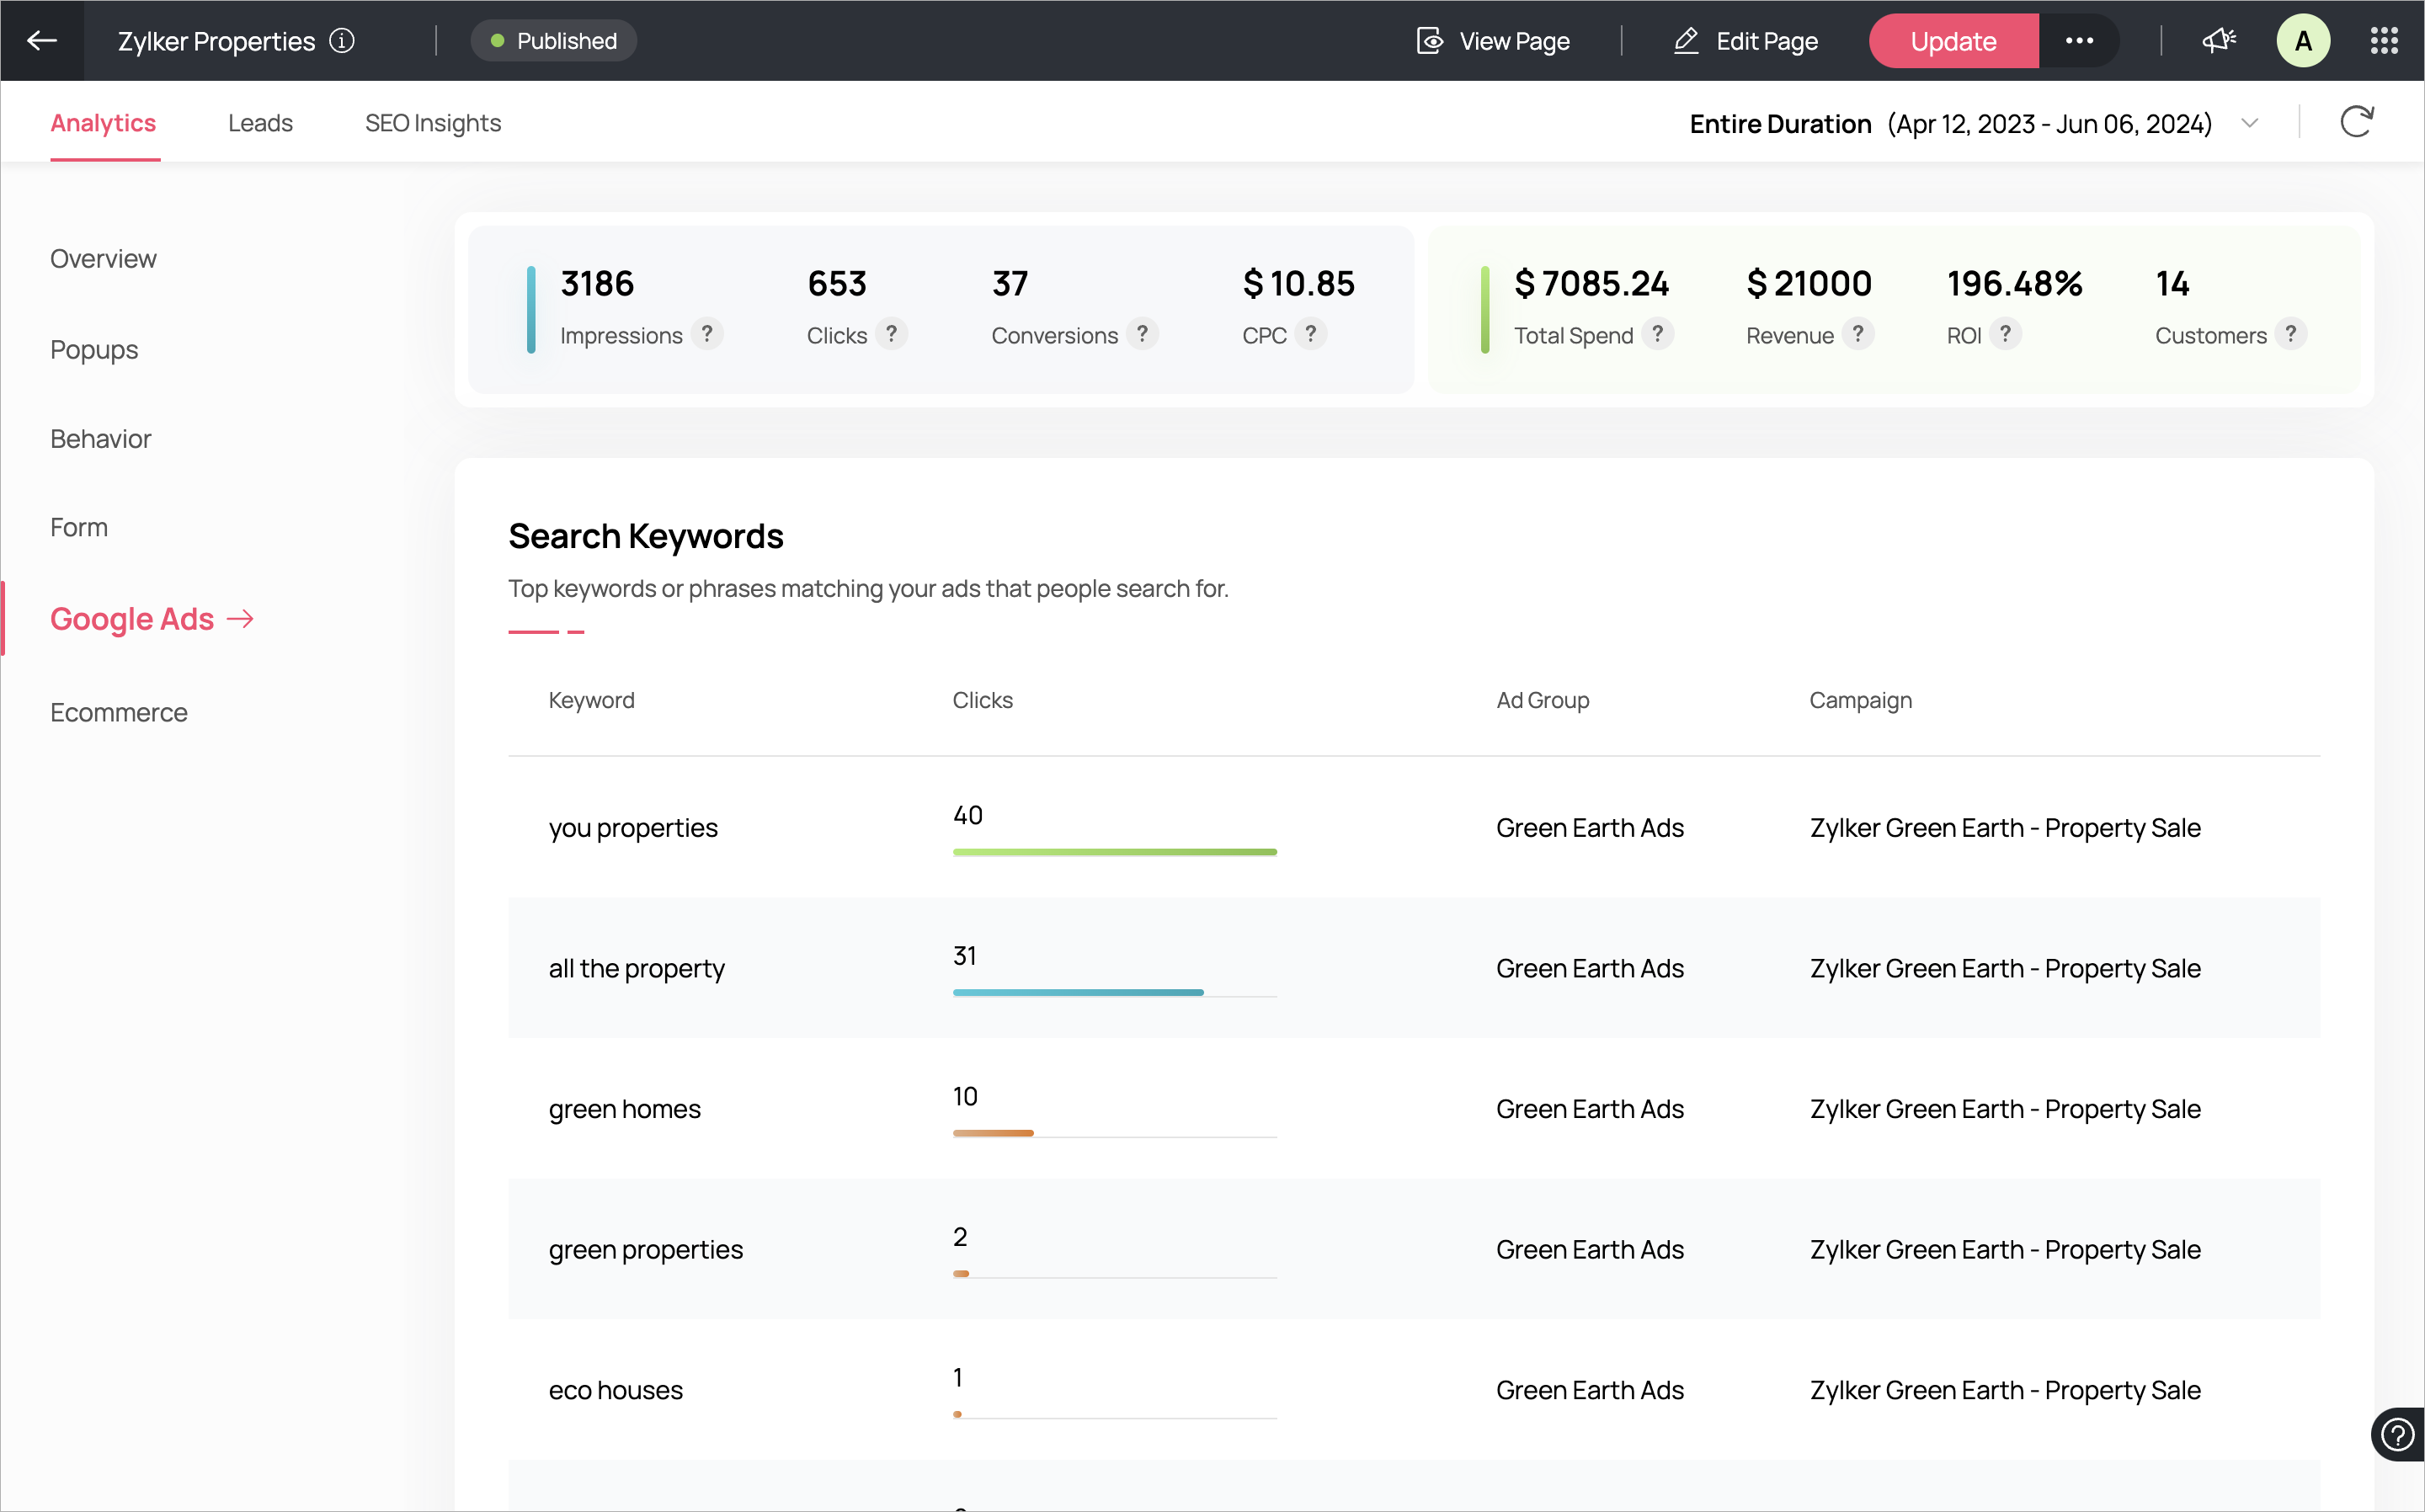Image resolution: width=2425 pixels, height=1512 pixels.
Task: Click help icon next to Total Spend
Action: (x=1657, y=334)
